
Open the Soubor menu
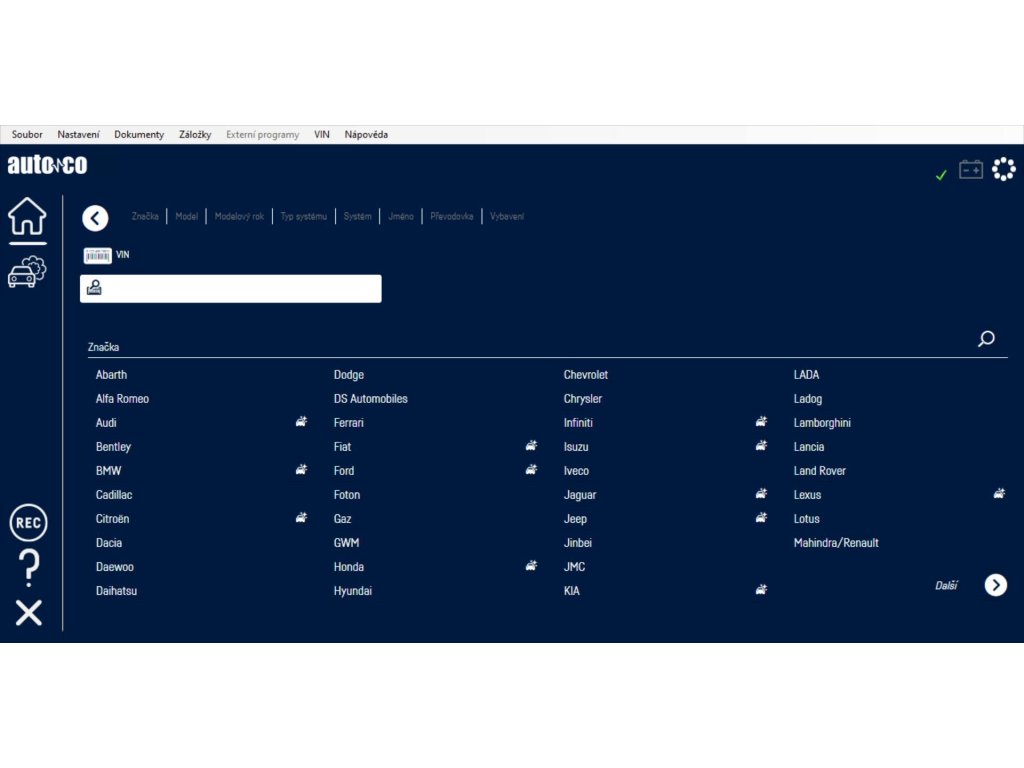pos(27,135)
